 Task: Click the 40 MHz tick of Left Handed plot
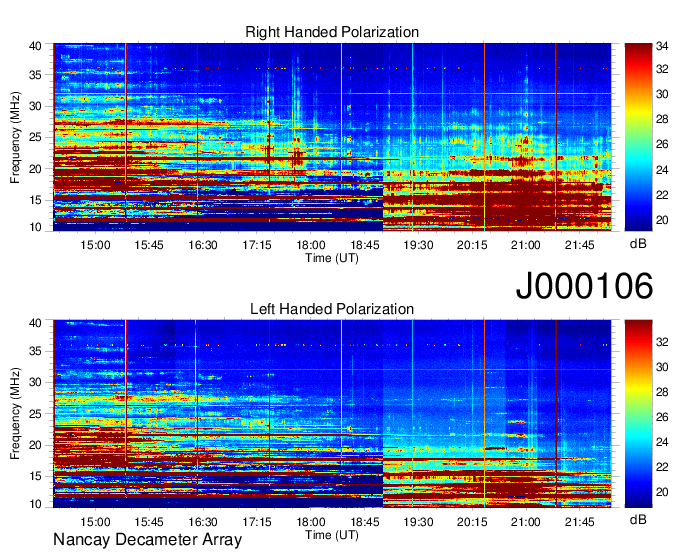click(36, 323)
